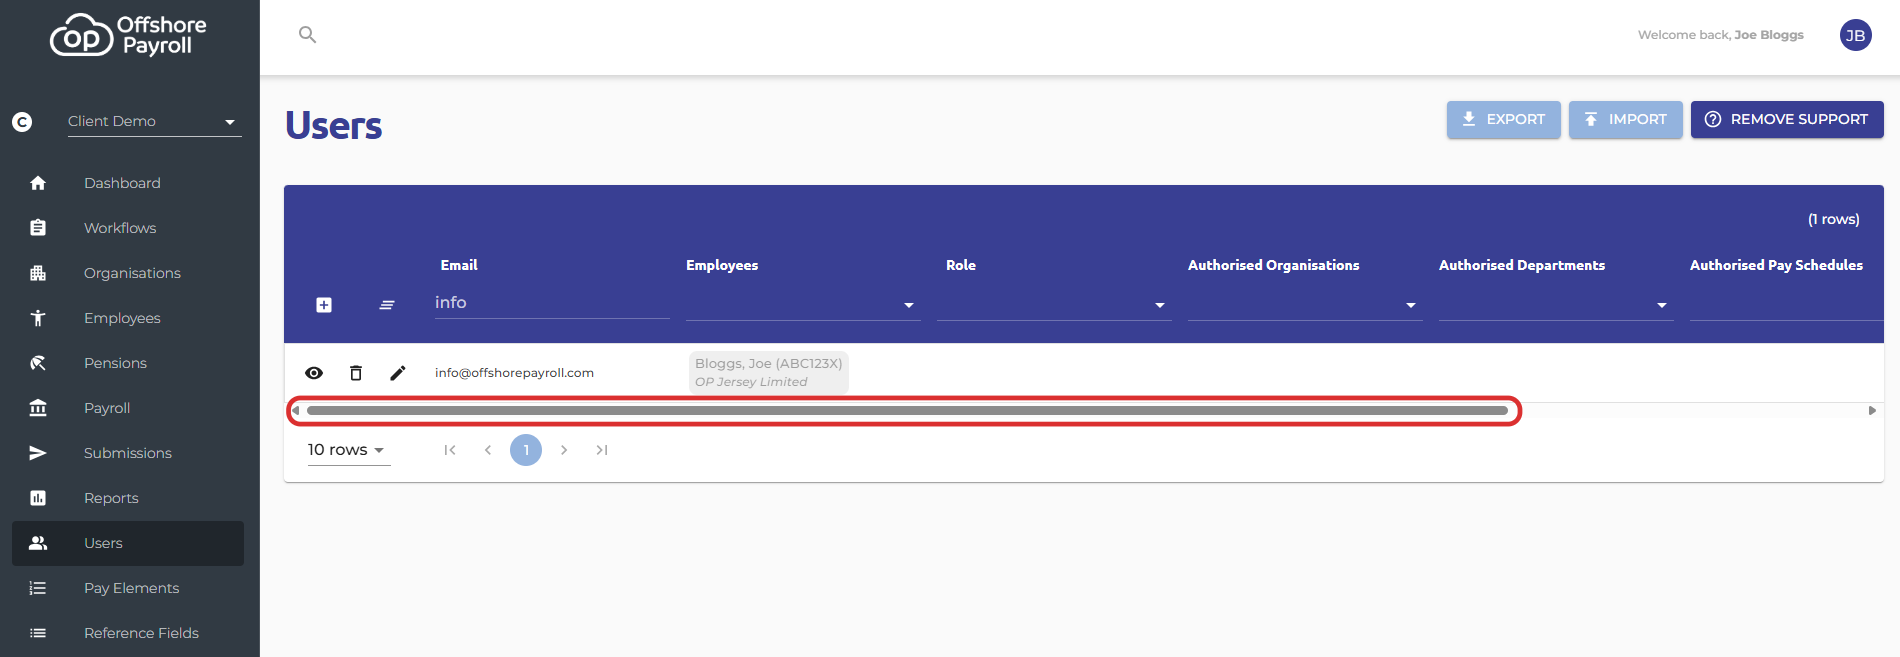Click the Pay Elements list icon
Image resolution: width=1900 pixels, height=657 pixels.
pyautogui.click(x=38, y=588)
